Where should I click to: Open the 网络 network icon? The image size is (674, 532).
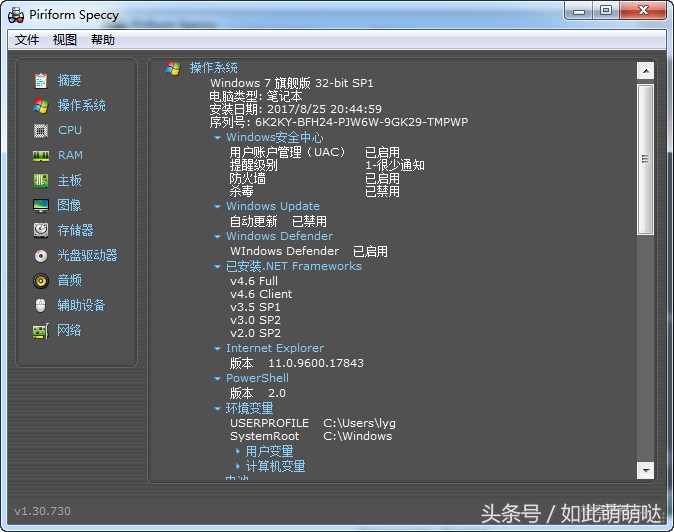pos(41,331)
